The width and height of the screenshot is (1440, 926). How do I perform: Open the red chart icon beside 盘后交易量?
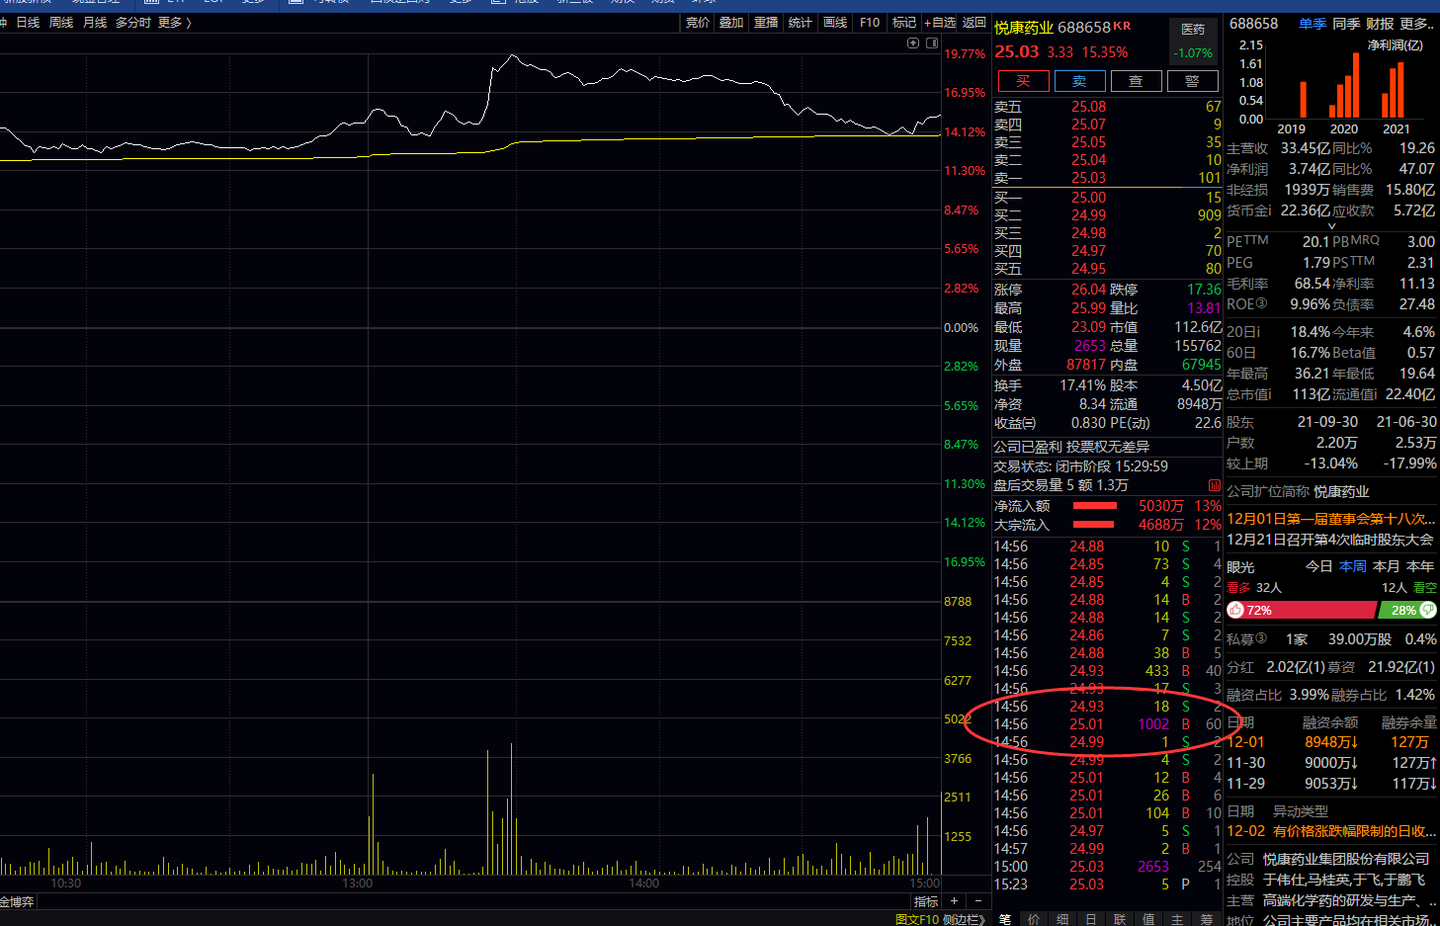point(1214,485)
